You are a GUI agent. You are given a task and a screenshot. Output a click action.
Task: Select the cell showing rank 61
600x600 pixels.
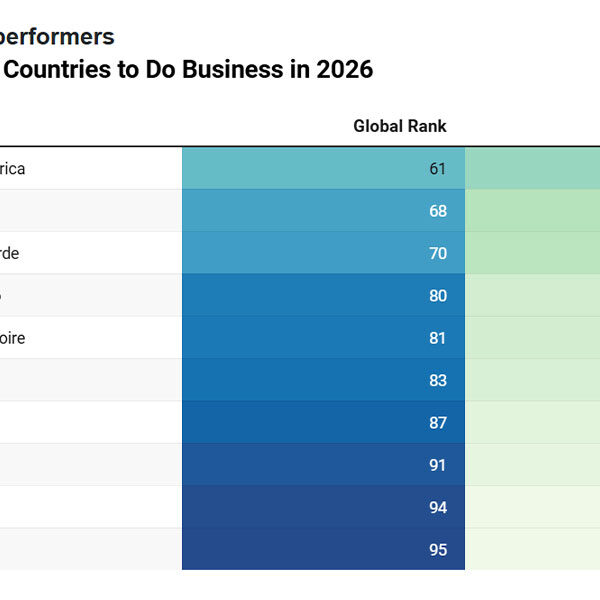click(x=323, y=169)
